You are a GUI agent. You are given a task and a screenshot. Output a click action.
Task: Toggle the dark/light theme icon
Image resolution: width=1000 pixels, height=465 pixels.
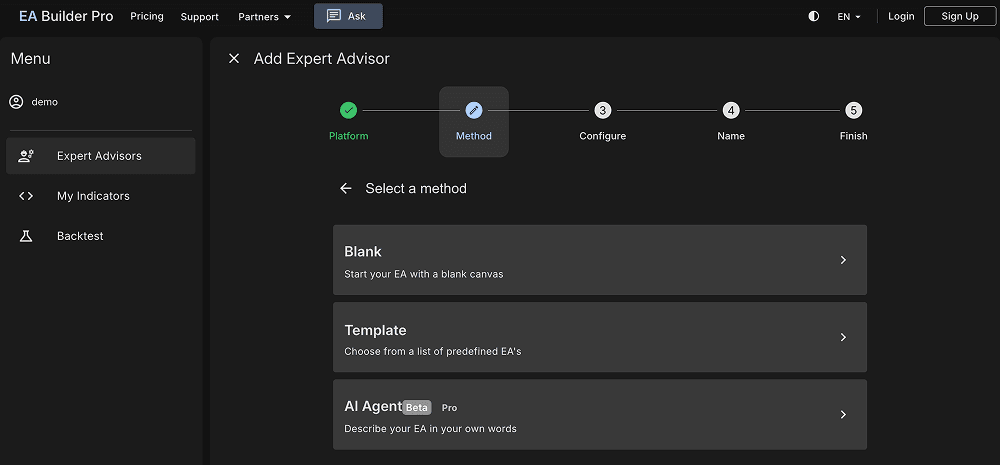pos(814,17)
